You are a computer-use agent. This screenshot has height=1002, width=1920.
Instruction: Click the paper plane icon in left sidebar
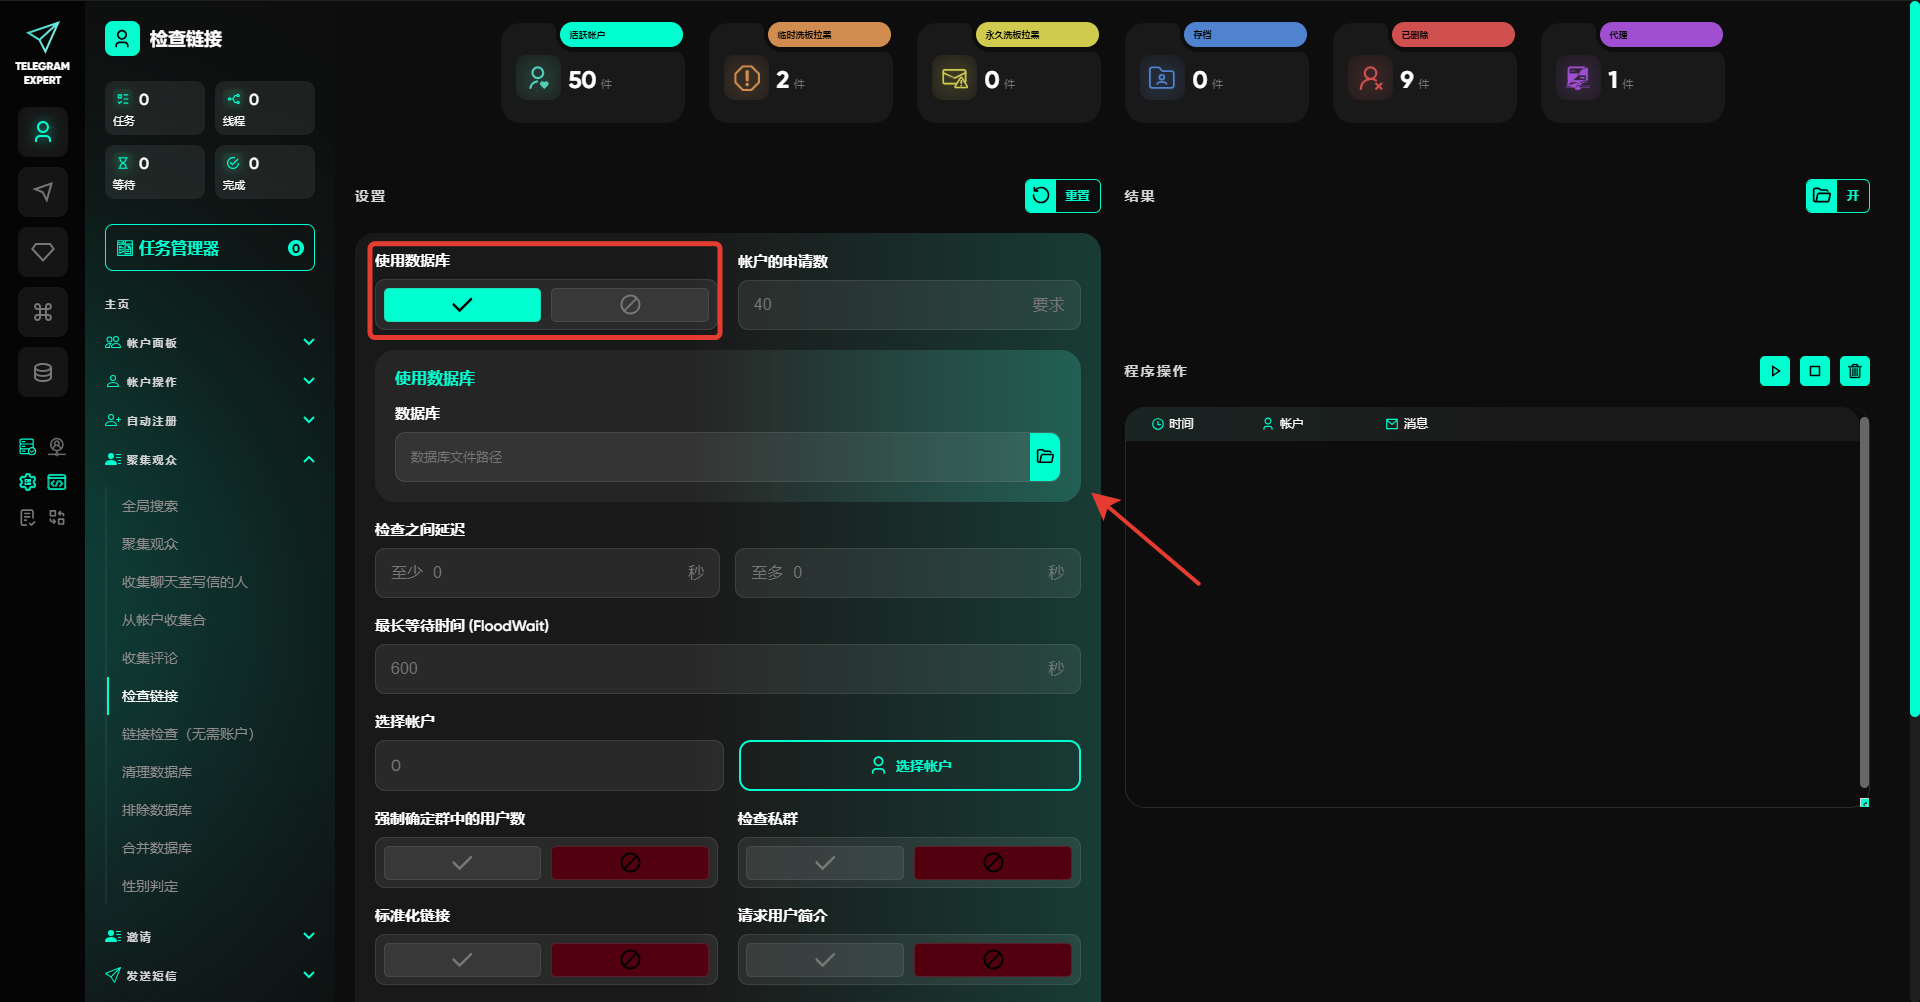click(x=43, y=192)
